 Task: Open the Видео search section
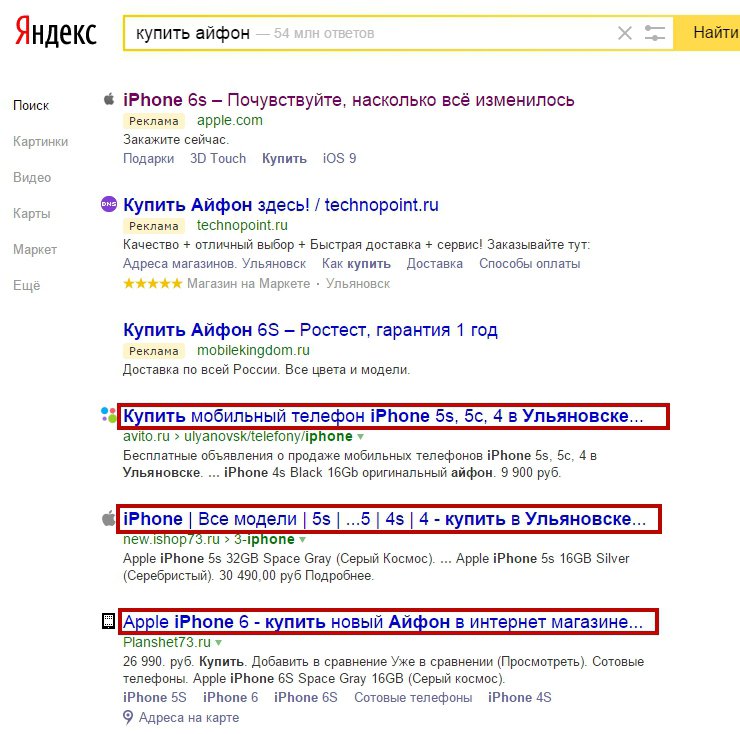click(x=32, y=178)
